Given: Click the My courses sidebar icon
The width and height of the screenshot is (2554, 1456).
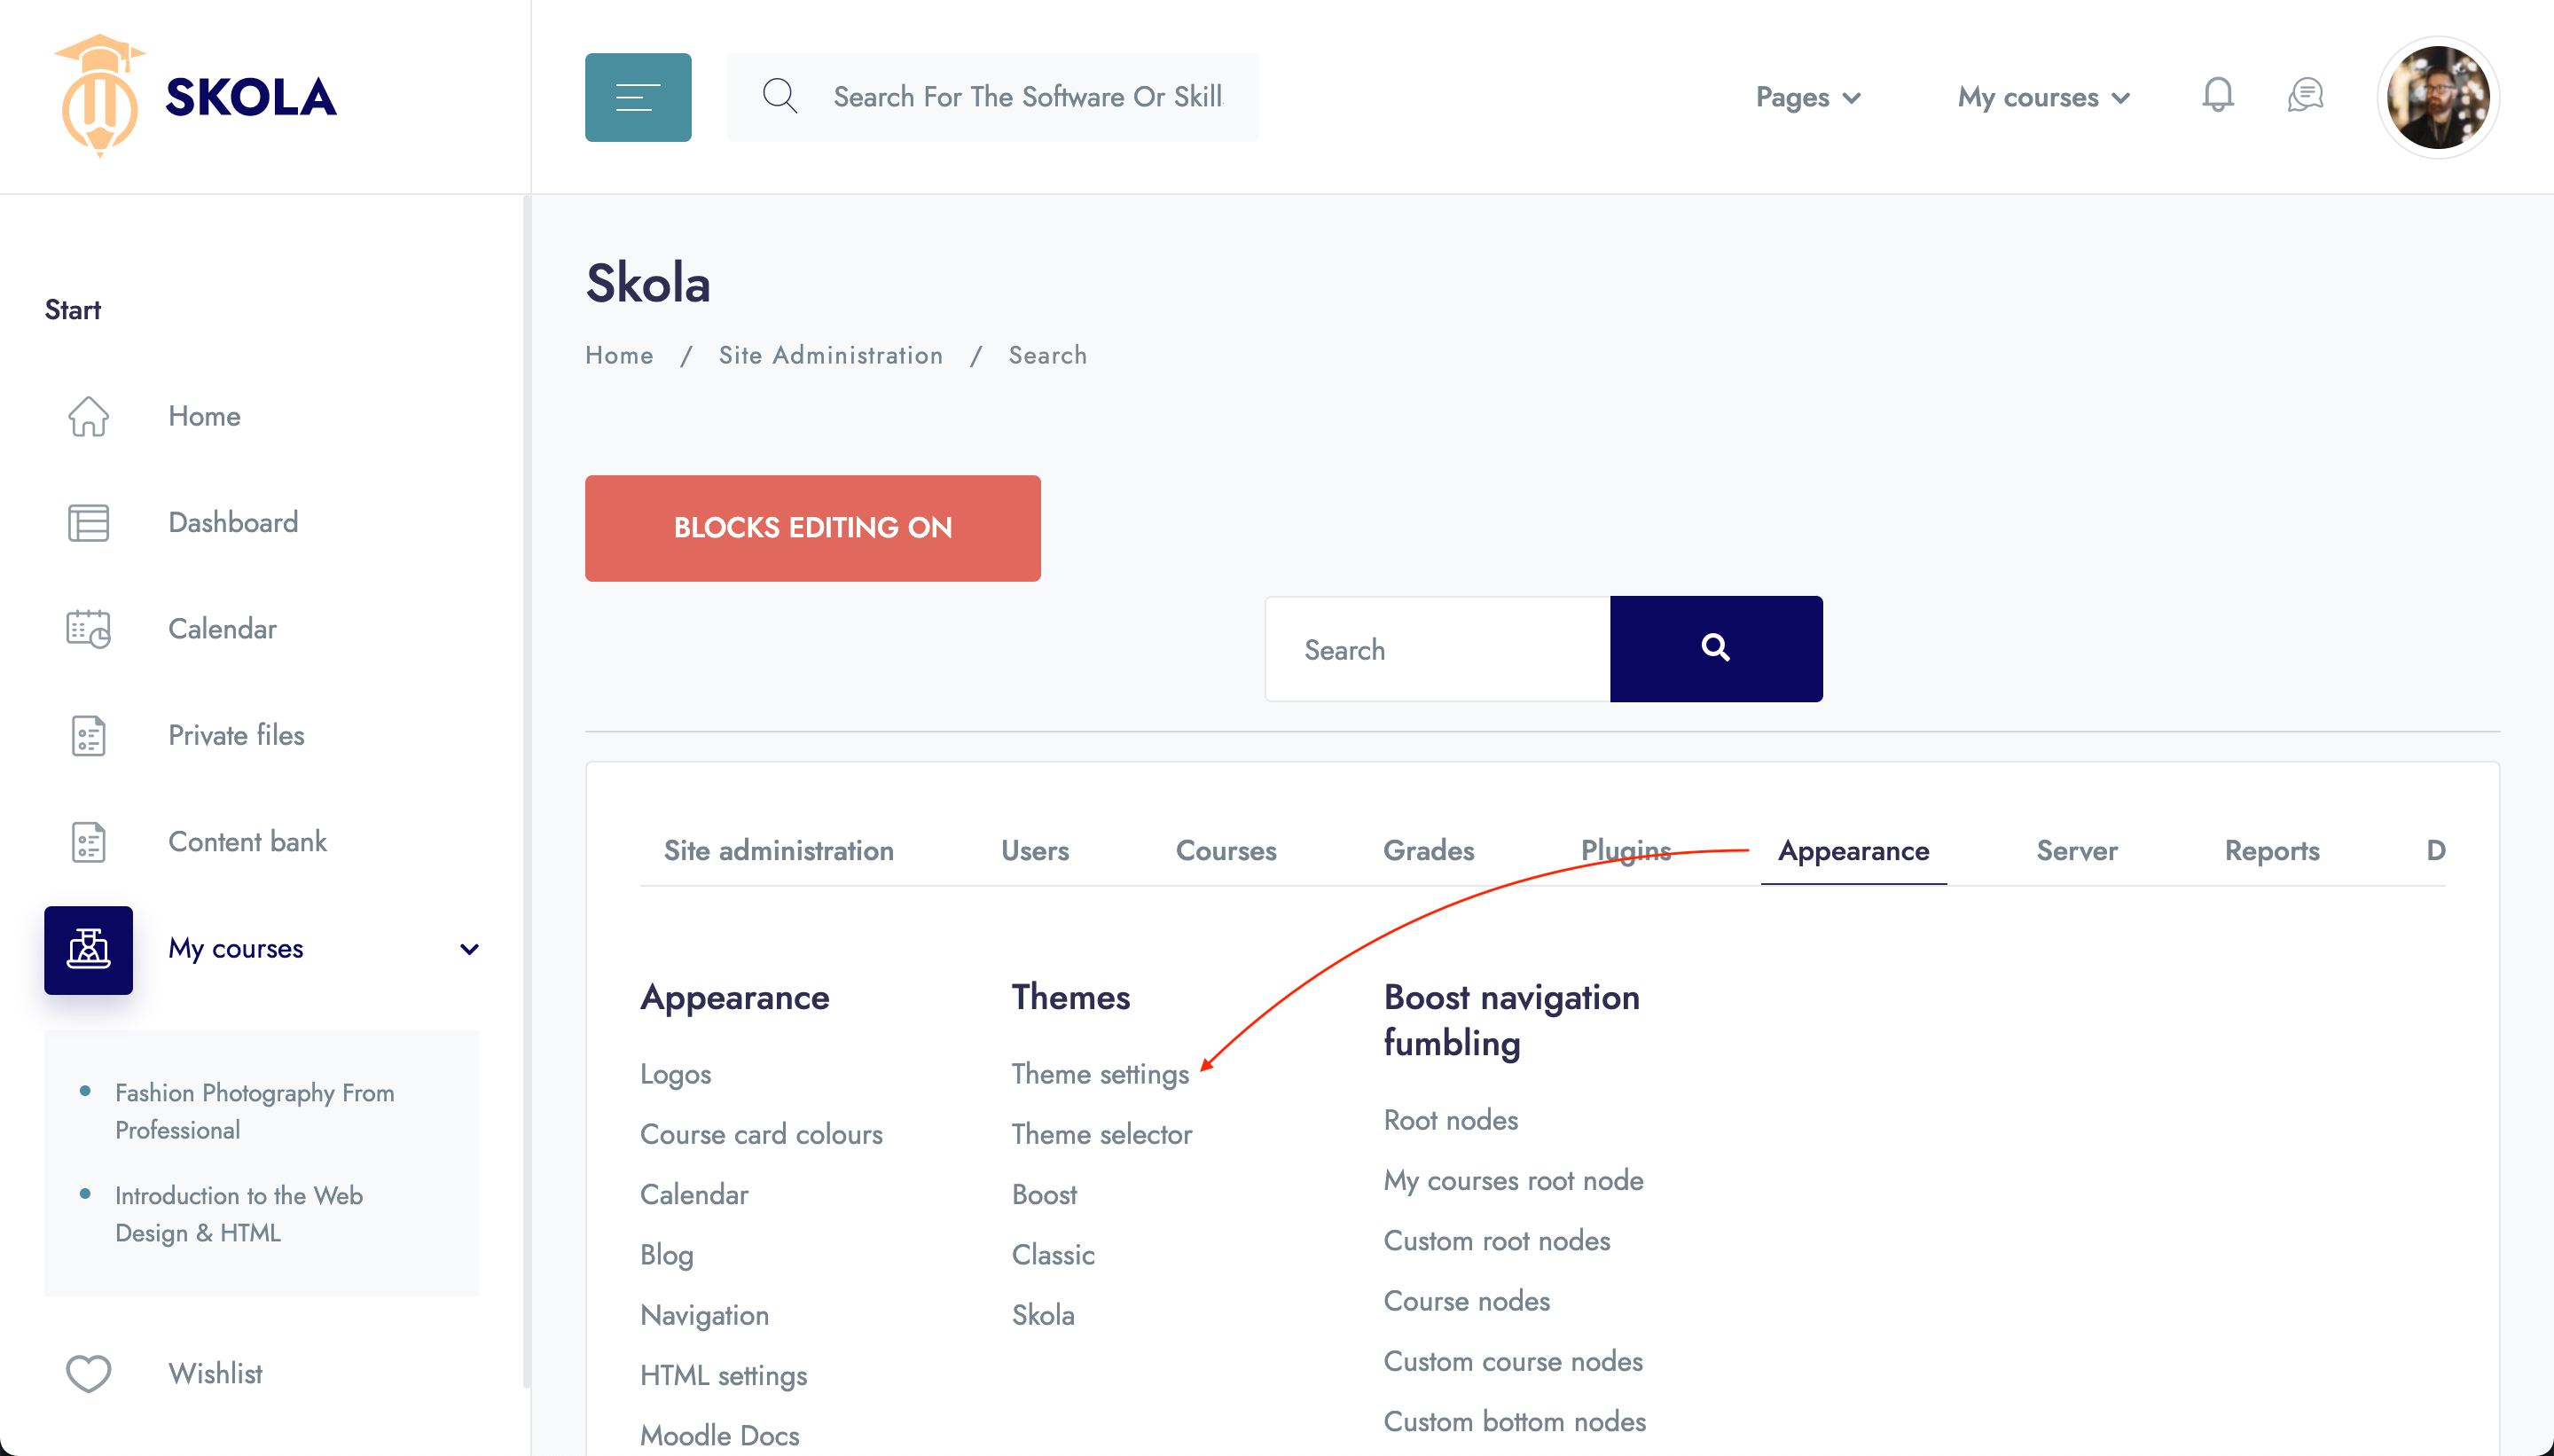Looking at the screenshot, I should (88, 949).
